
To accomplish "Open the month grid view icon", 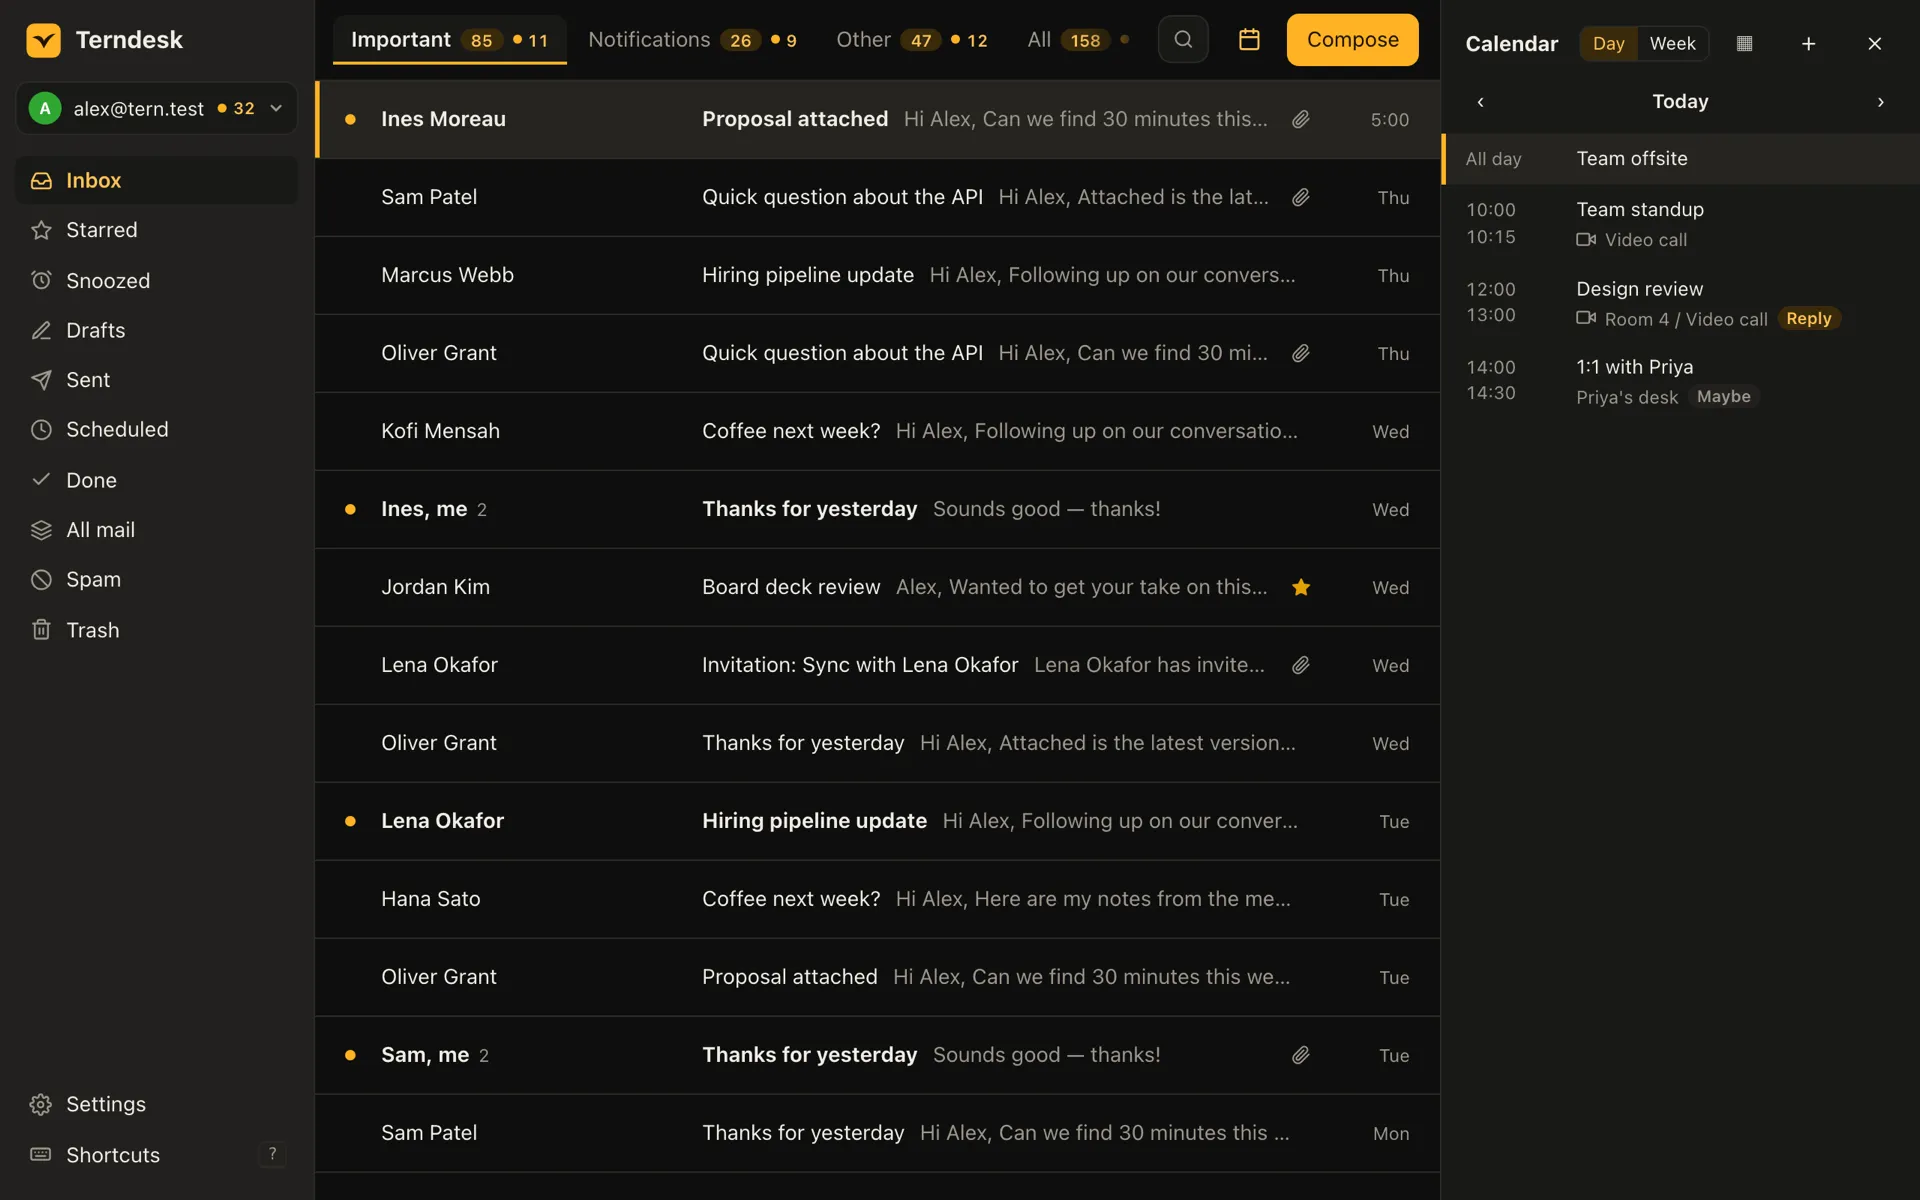I will [1744, 44].
